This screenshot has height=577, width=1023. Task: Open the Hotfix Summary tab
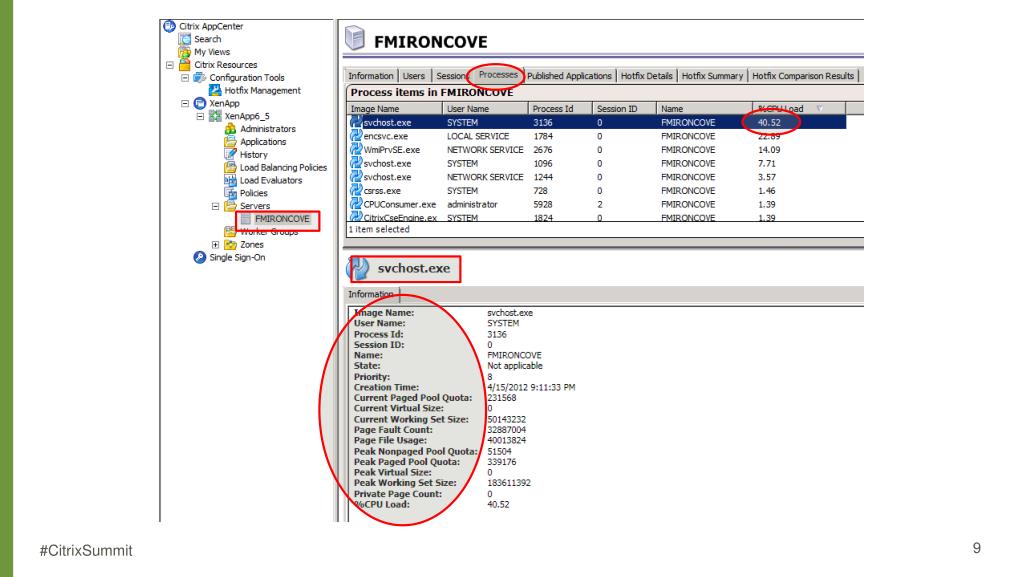click(712, 76)
